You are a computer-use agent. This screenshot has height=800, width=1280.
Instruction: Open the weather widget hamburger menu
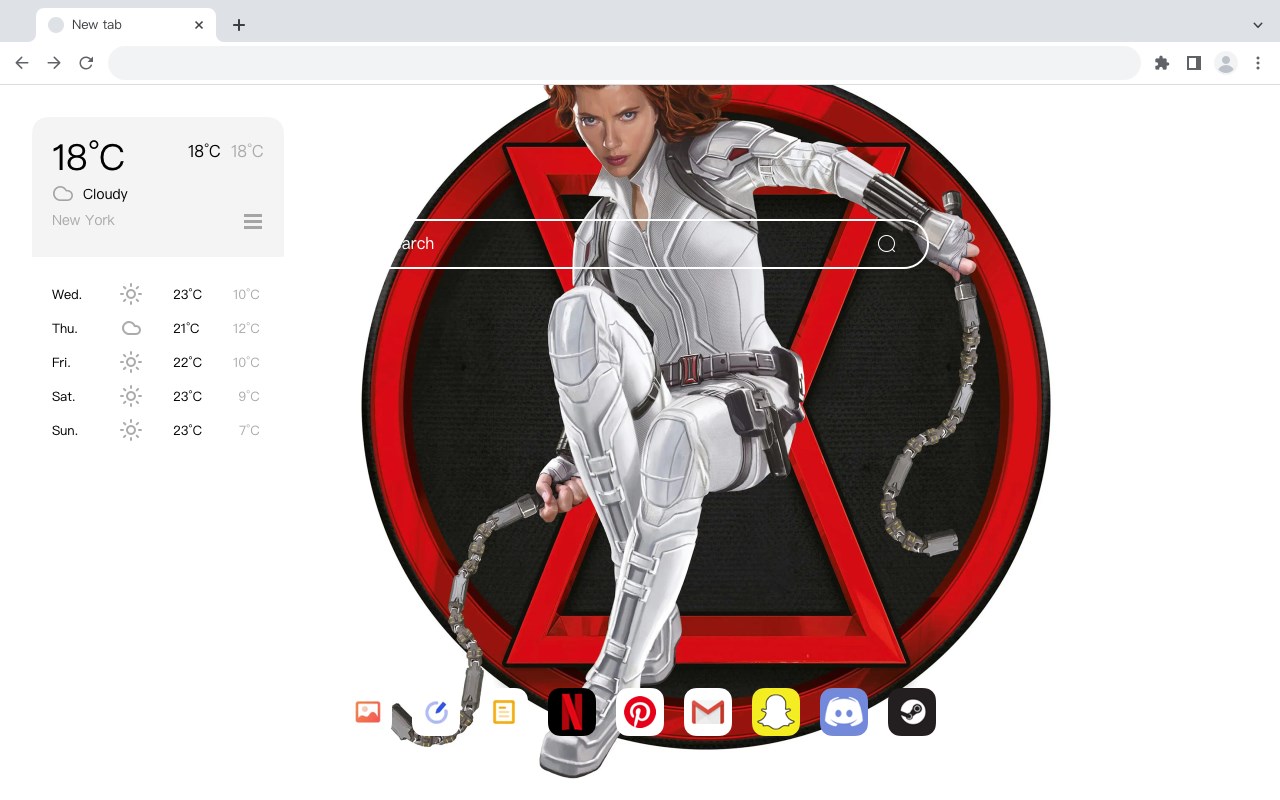tap(253, 221)
